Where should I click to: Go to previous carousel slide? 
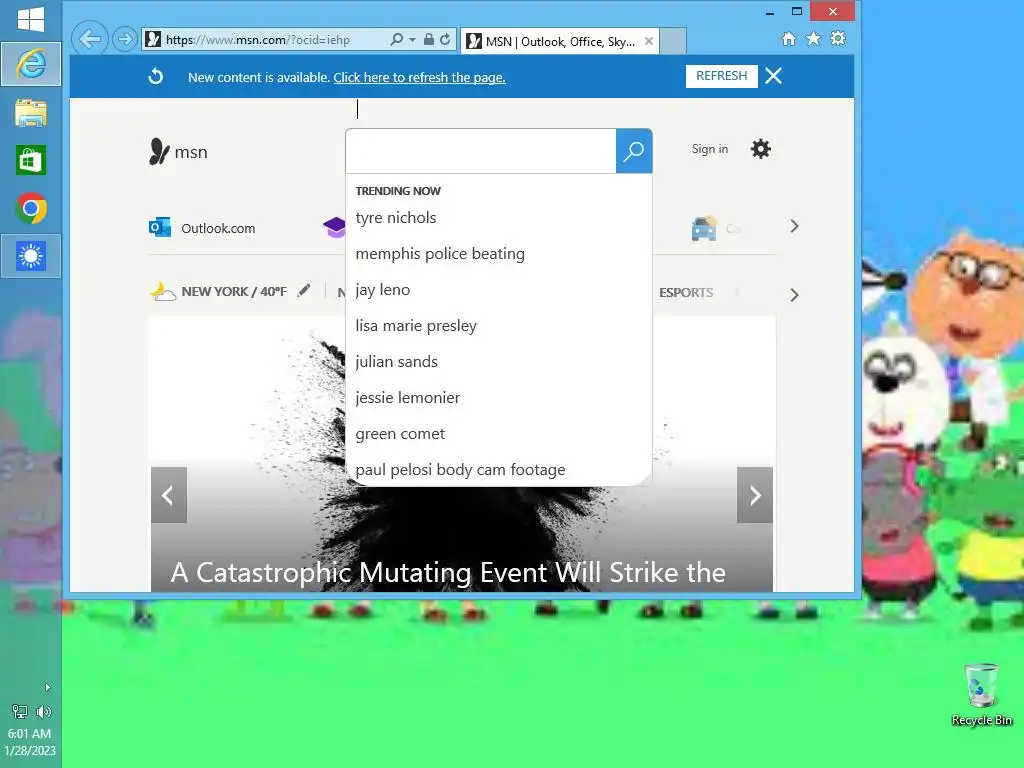pyautogui.click(x=168, y=495)
